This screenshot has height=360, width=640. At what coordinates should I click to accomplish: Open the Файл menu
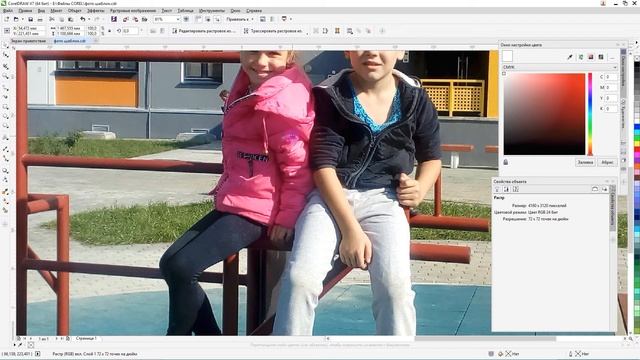tap(7, 11)
